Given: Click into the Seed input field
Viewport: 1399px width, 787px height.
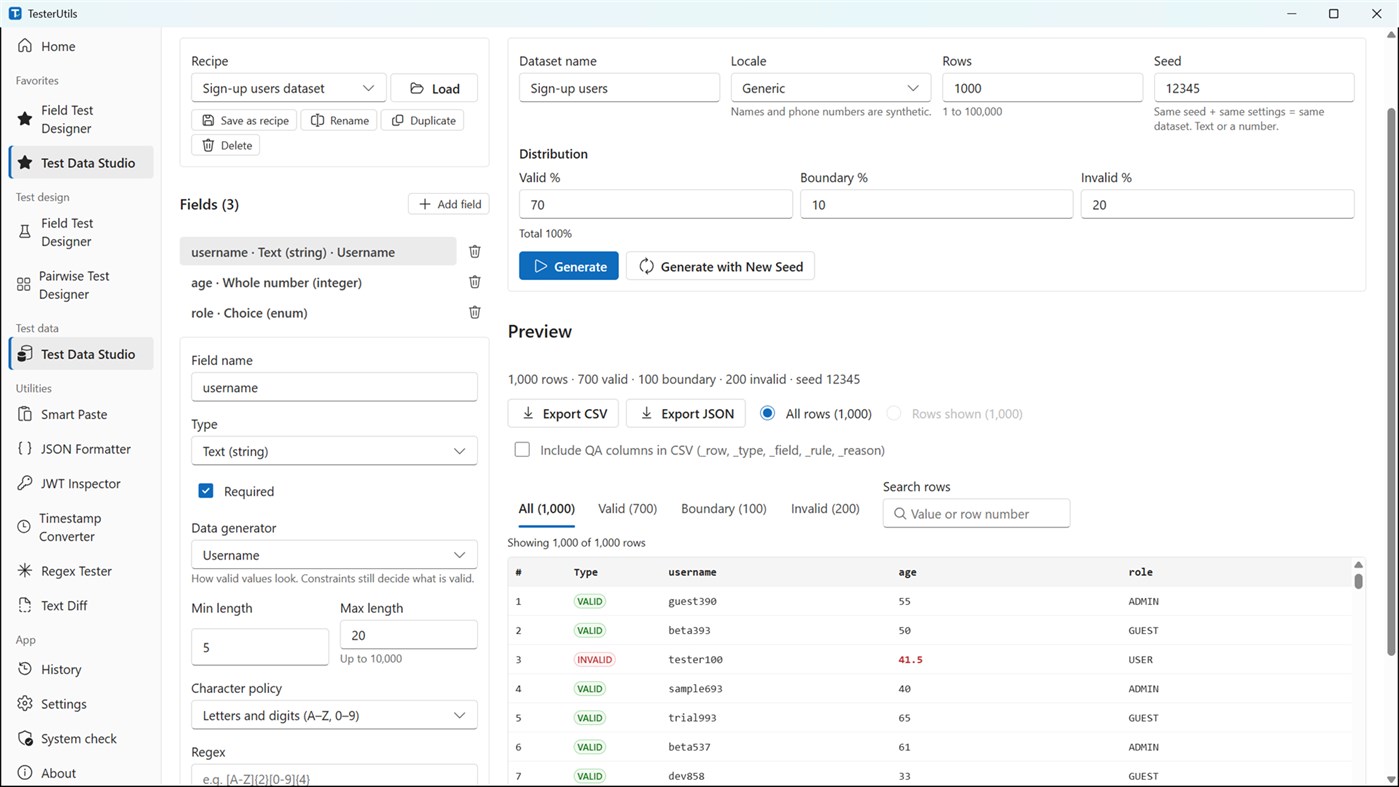Looking at the screenshot, I should pyautogui.click(x=1254, y=88).
